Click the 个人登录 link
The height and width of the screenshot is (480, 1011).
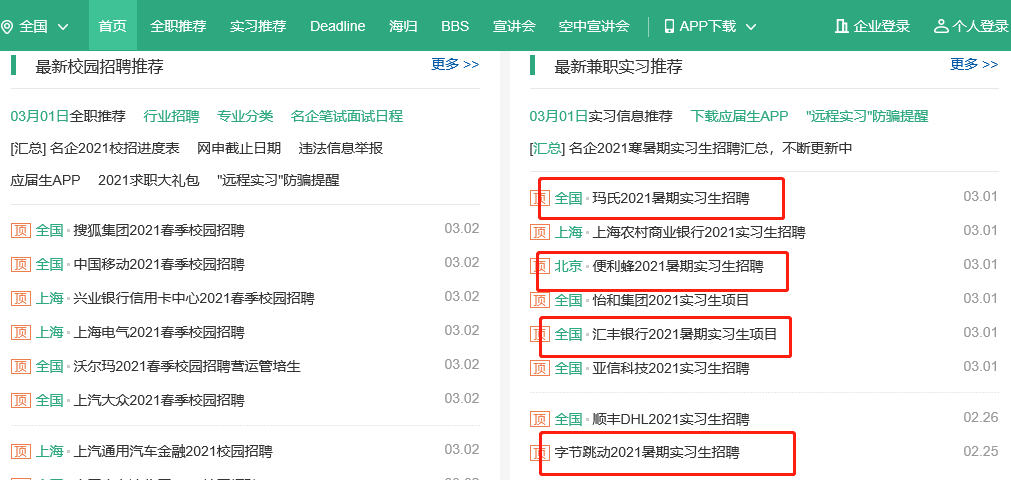pyautogui.click(x=980, y=26)
